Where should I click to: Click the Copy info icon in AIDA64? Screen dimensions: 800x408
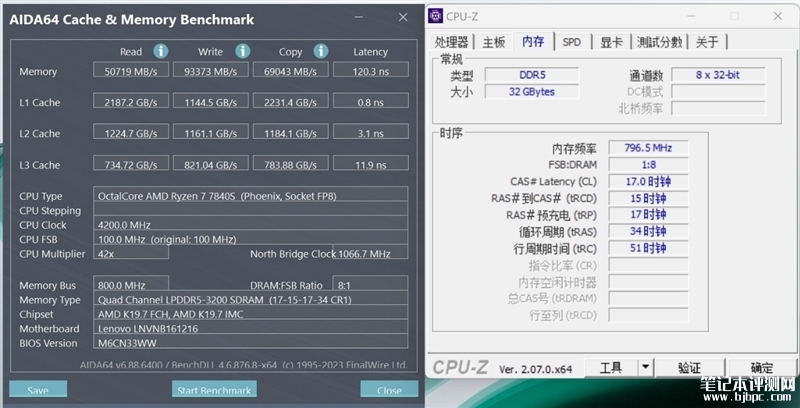[320, 51]
